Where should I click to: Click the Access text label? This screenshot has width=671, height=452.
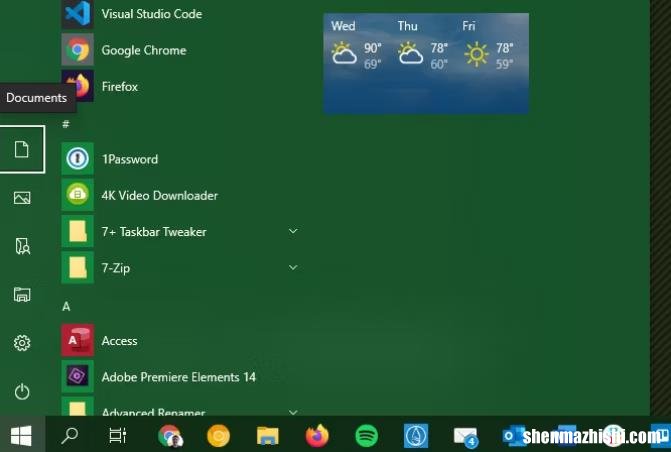click(x=119, y=341)
